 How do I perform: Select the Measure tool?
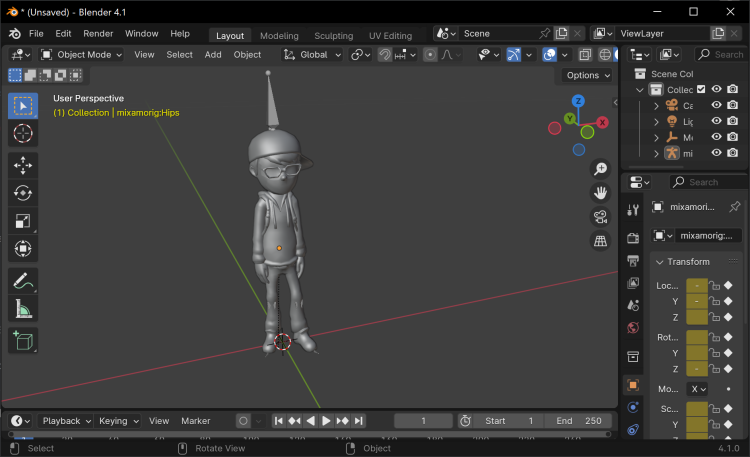pyautogui.click(x=23, y=310)
